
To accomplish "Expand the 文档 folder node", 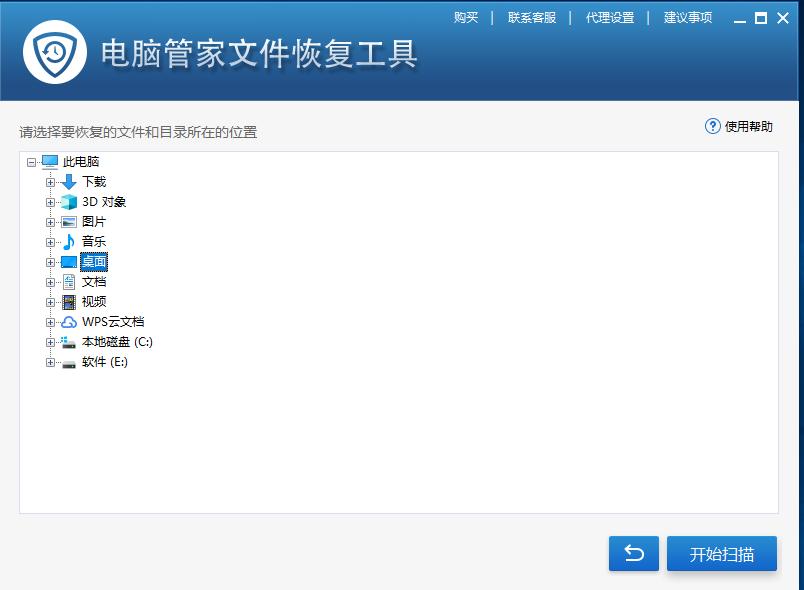I will tap(50, 281).
